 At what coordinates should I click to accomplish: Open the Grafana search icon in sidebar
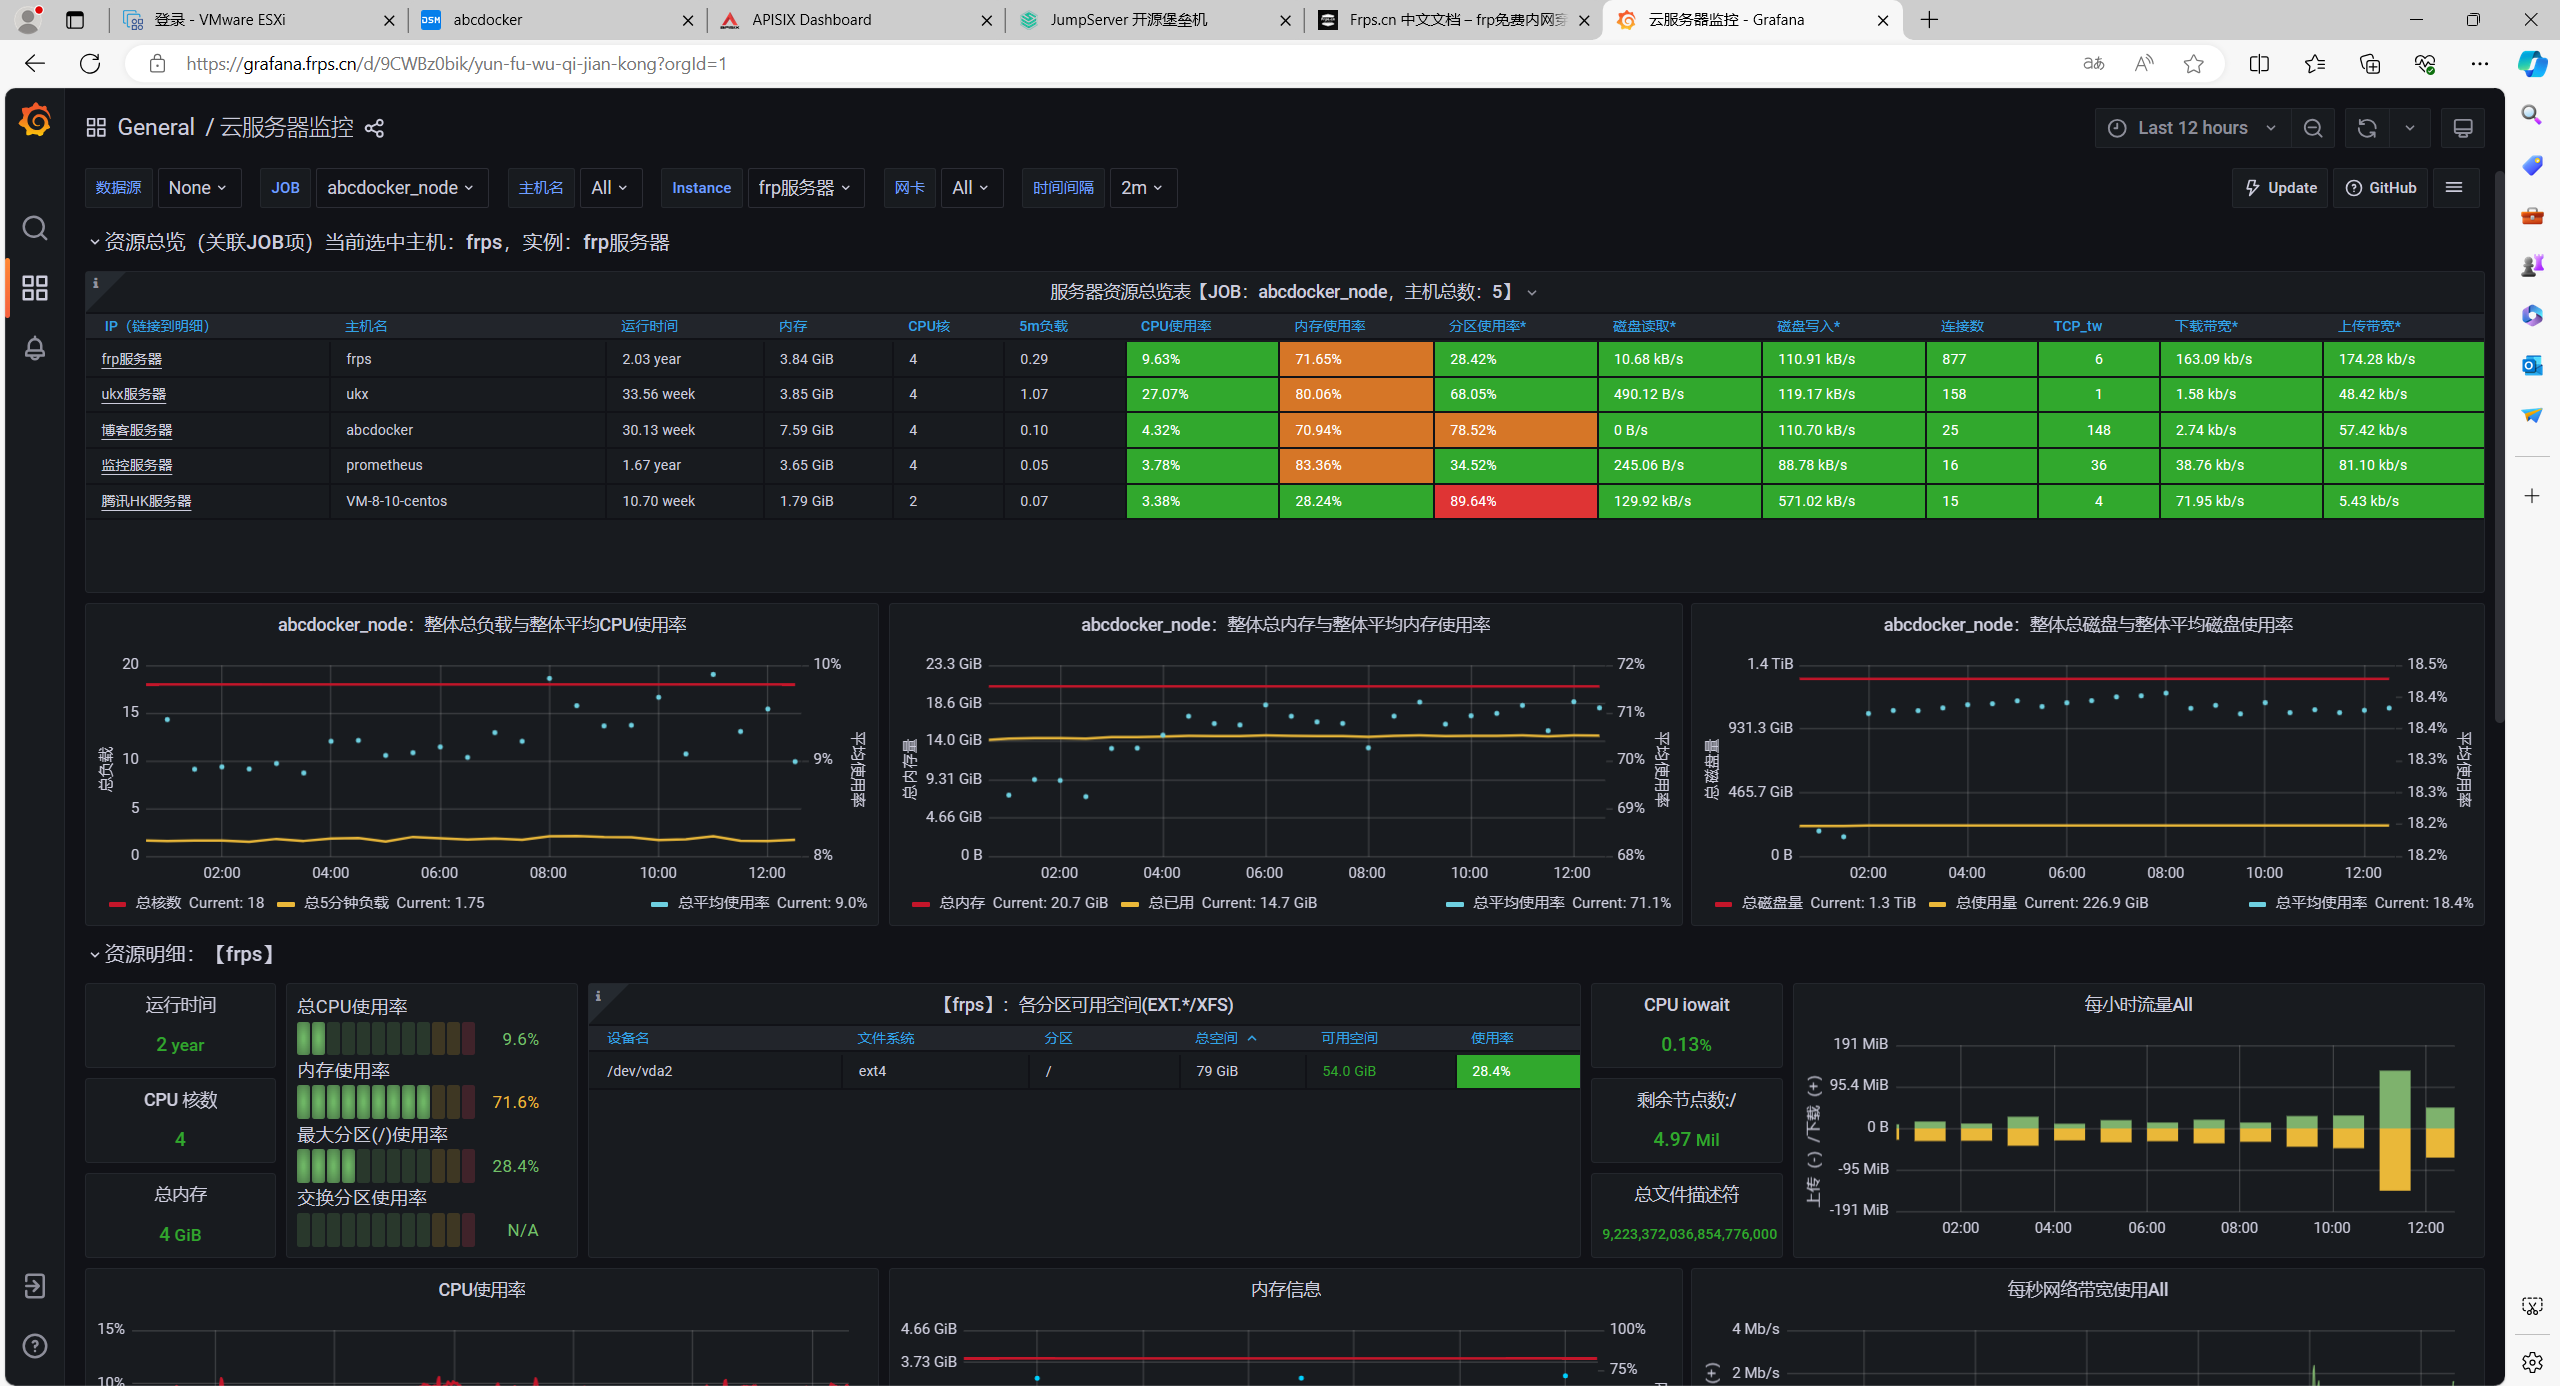[35, 228]
